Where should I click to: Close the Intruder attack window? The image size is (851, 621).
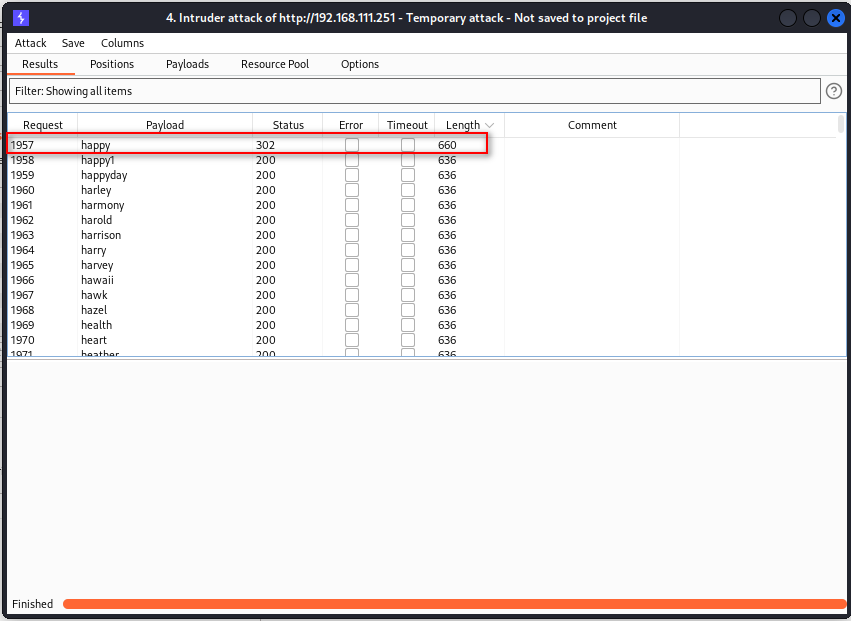(836, 18)
